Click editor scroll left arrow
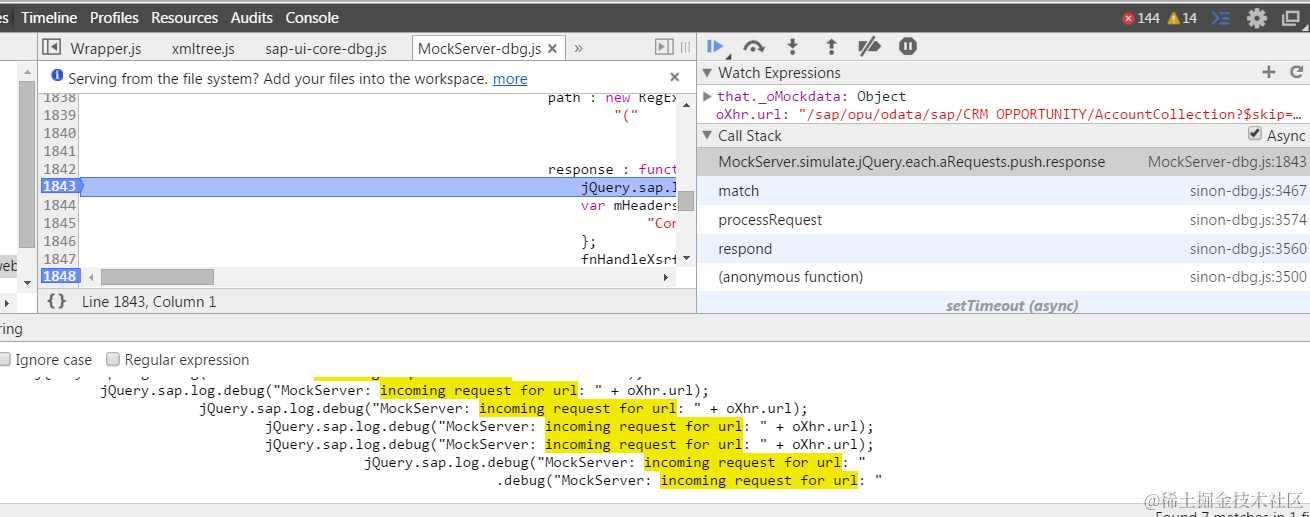This screenshot has height=517, width=1310. (x=91, y=277)
